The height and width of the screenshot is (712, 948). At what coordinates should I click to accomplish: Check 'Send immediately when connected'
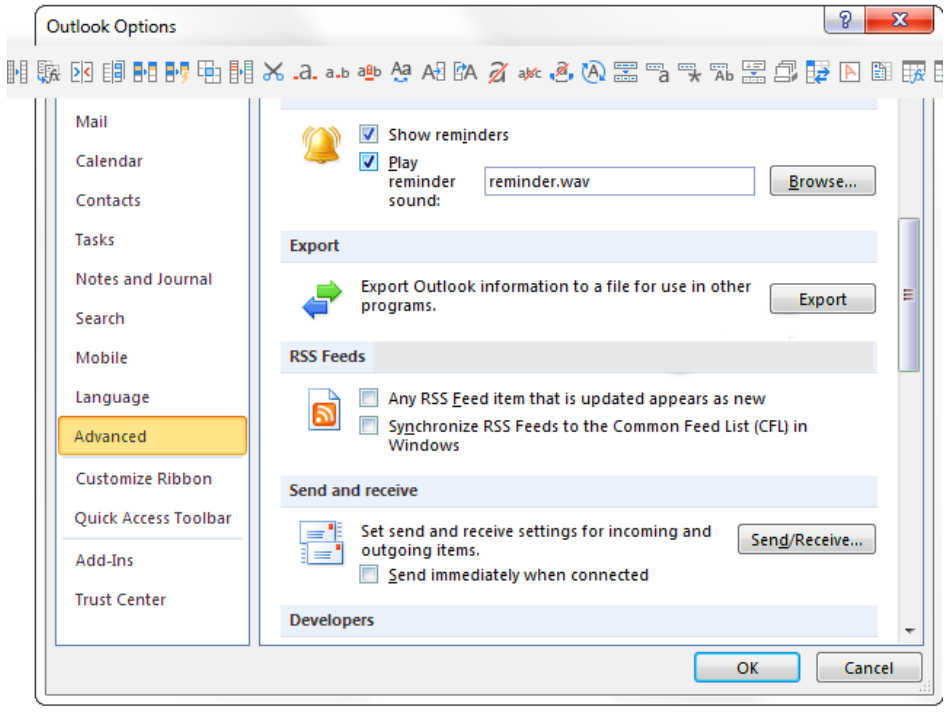[x=369, y=574]
